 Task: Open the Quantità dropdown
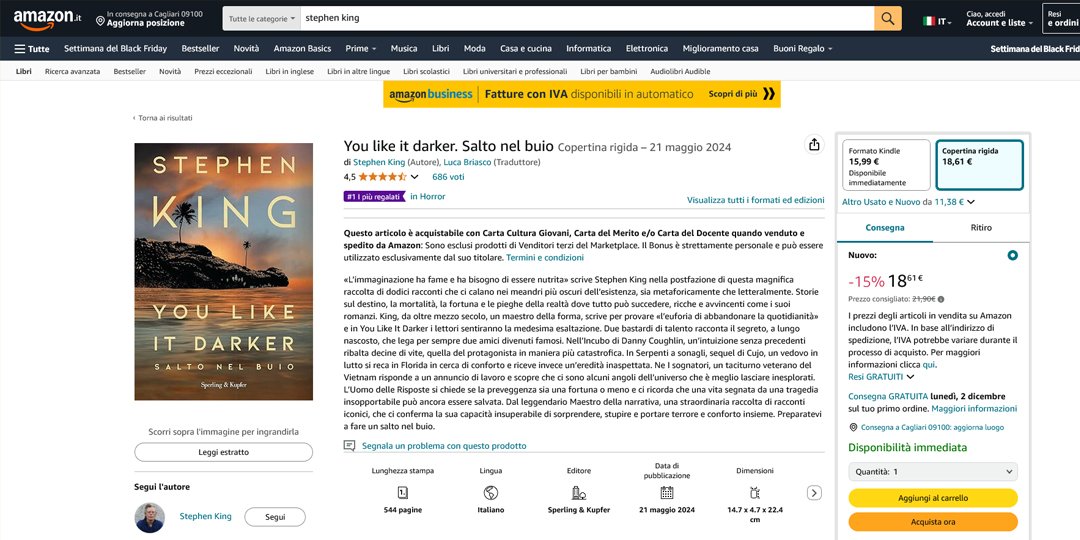point(933,472)
